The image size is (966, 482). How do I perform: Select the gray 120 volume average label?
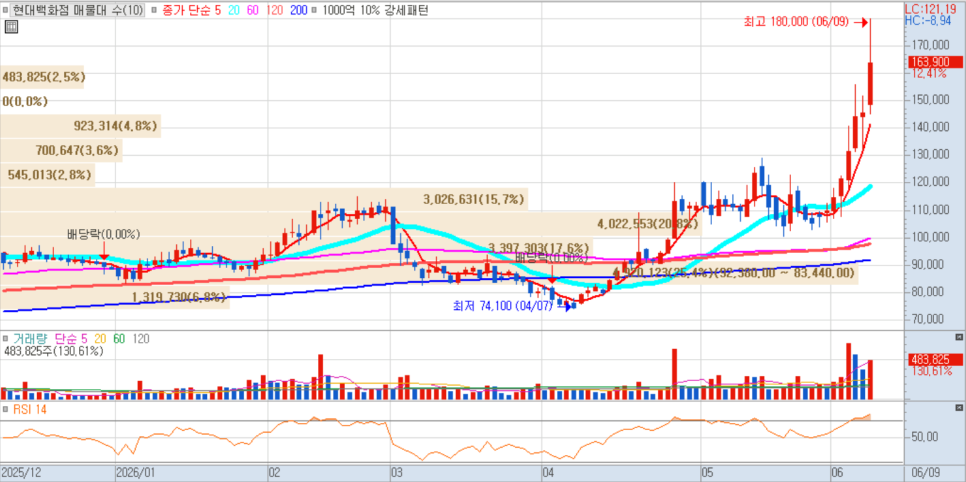[140, 338]
